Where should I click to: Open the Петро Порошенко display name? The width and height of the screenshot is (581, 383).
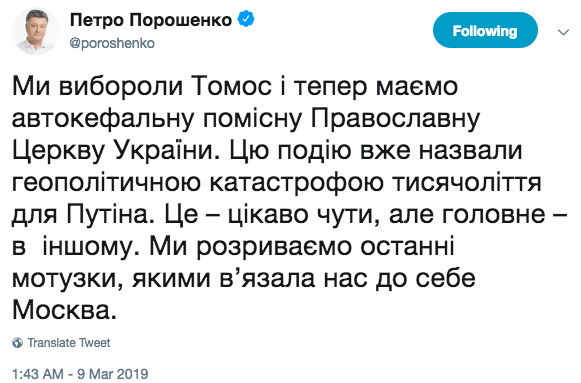pyautogui.click(x=151, y=20)
